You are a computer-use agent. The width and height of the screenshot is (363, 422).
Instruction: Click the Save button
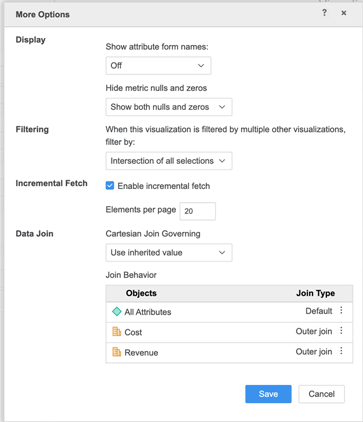[268, 394]
